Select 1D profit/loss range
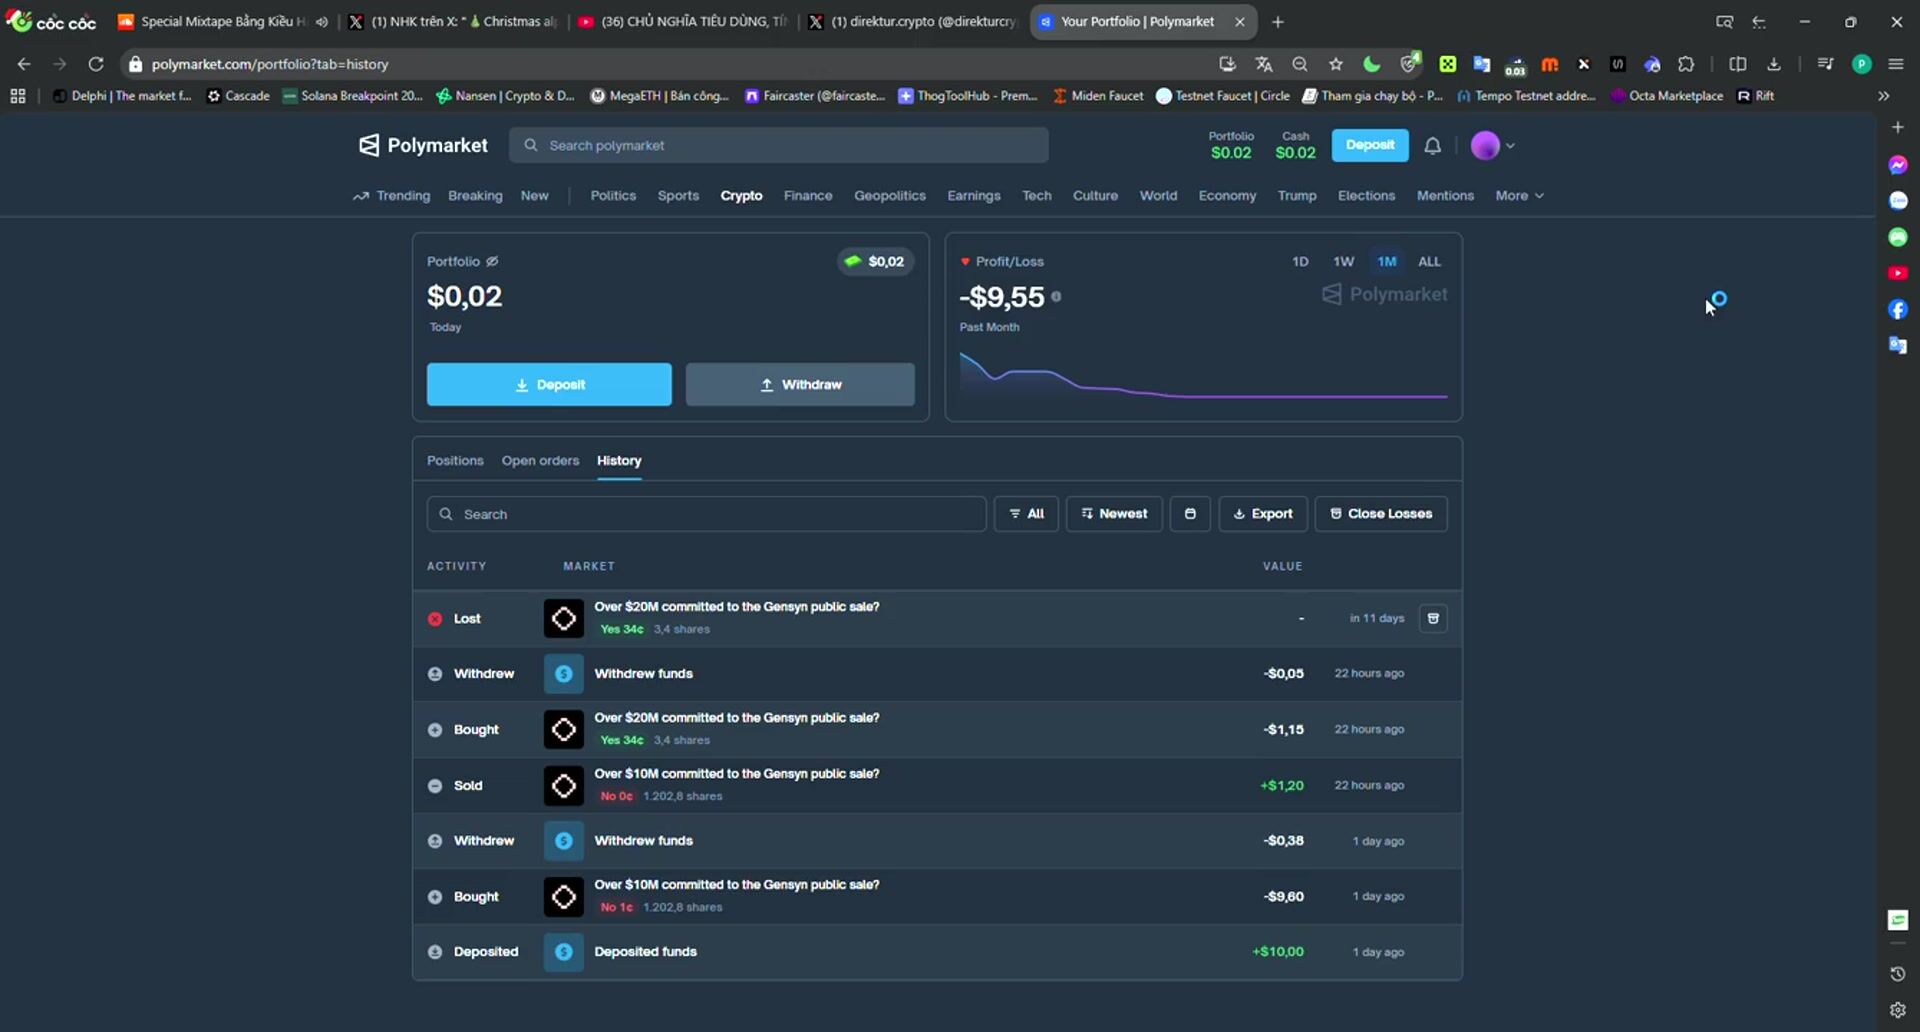 coord(1300,261)
